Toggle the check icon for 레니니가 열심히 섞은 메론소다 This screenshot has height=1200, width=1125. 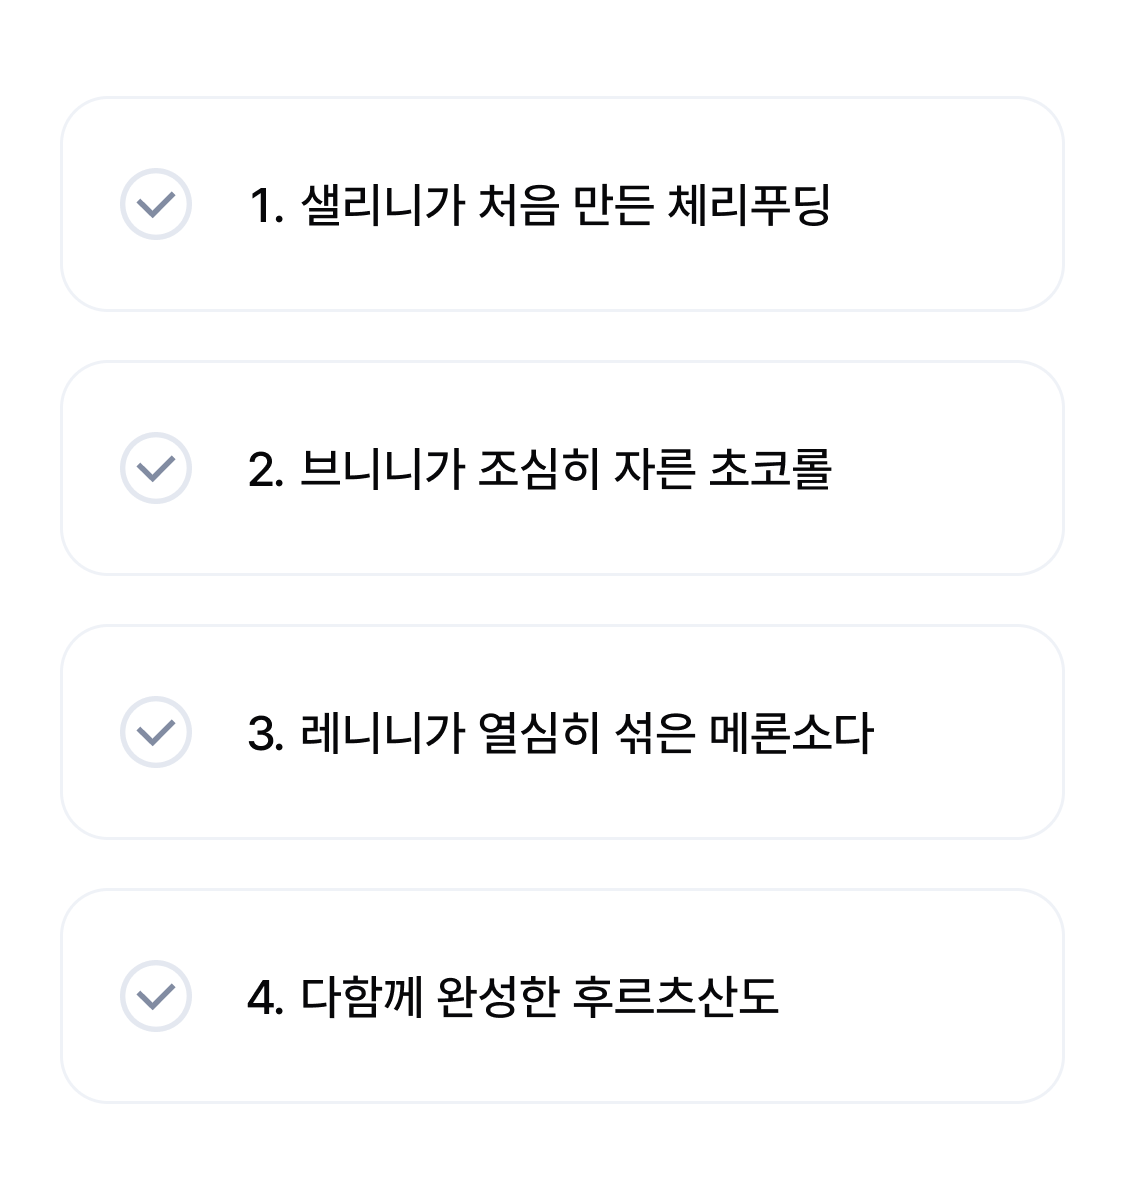pyautogui.click(x=156, y=732)
